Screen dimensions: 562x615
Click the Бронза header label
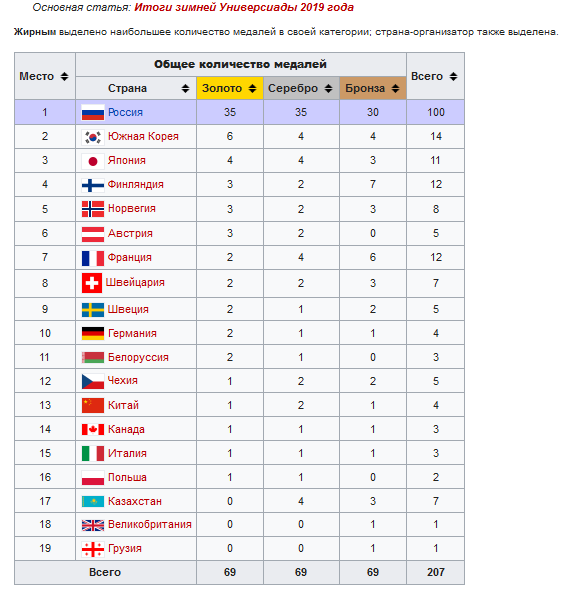365,88
